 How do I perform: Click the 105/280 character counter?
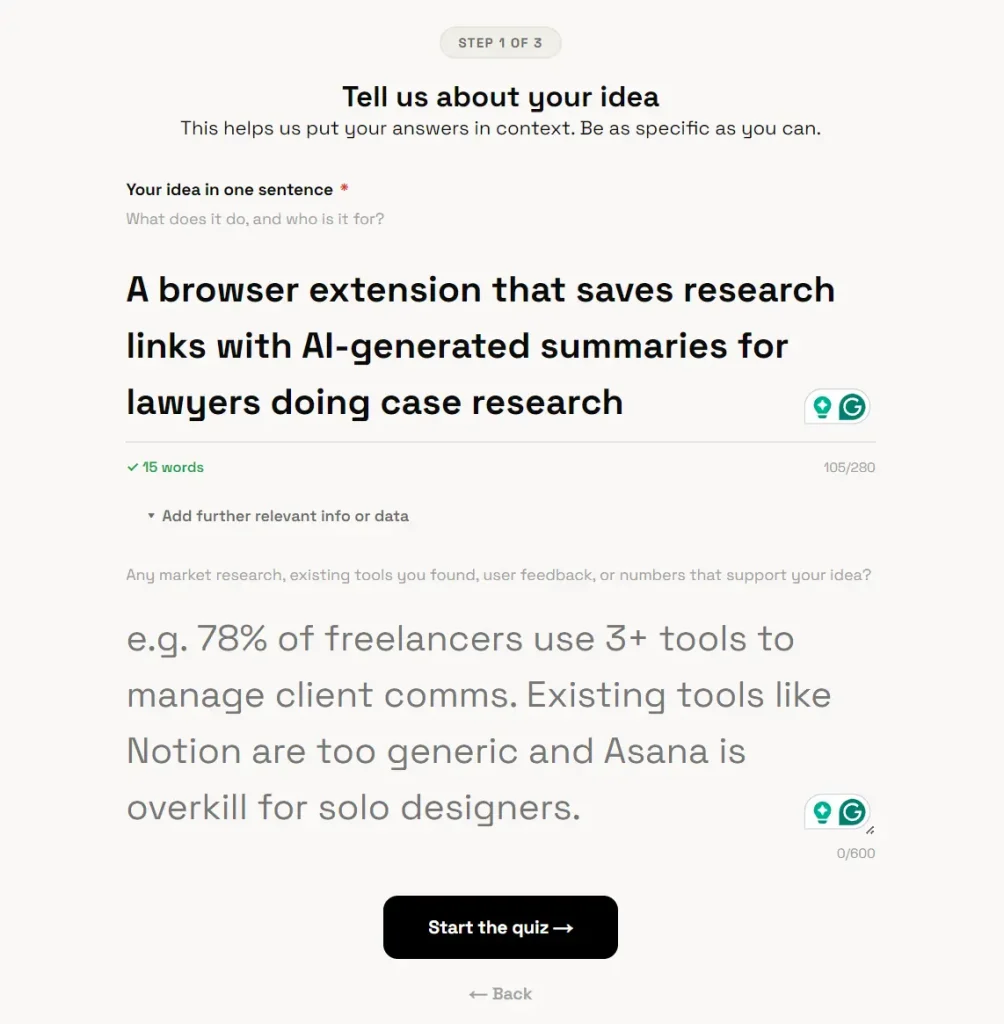tap(849, 467)
